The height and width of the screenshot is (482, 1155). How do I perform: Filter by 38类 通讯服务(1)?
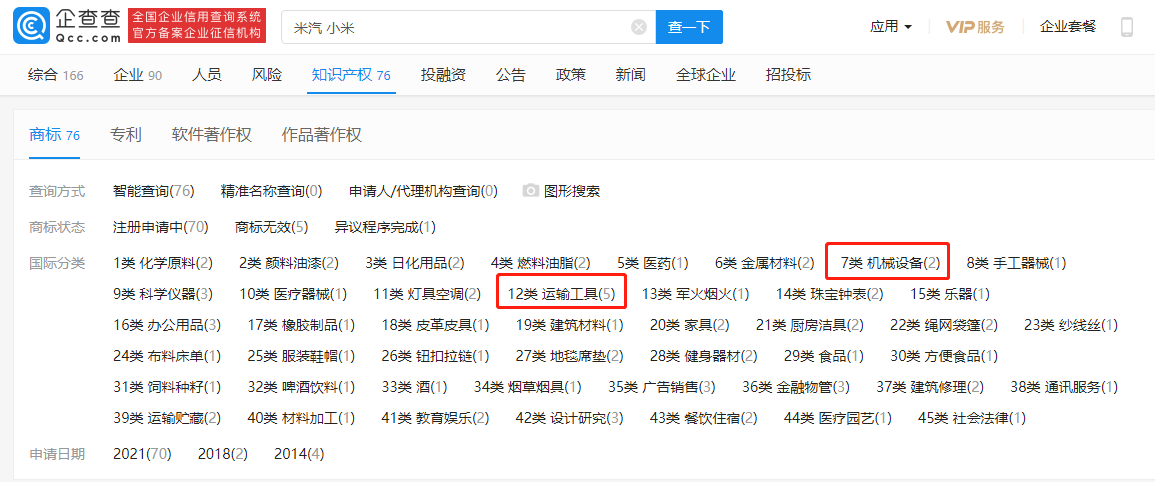click(1064, 387)
